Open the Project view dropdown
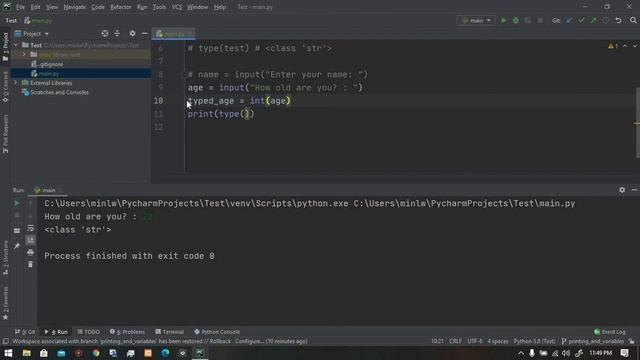The height and width of the screenshot is (360, 640). point(31,33)
